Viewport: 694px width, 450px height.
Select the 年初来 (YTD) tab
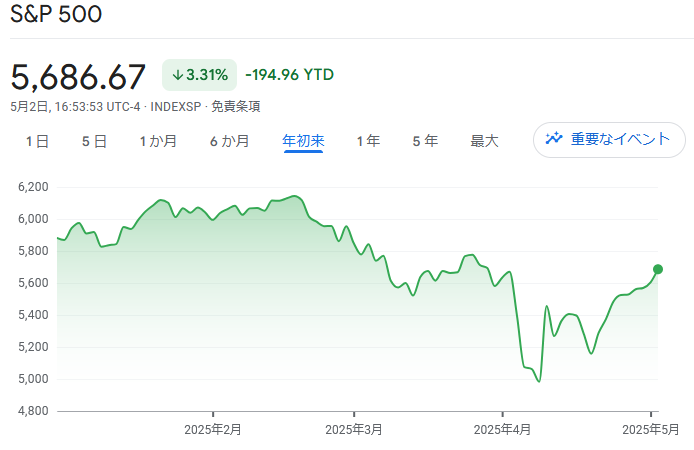[x=303, y=142]
